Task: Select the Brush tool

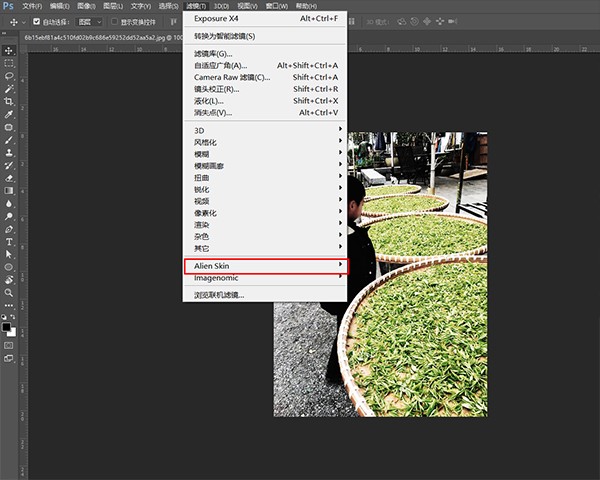Action: [x=9, y=140]
